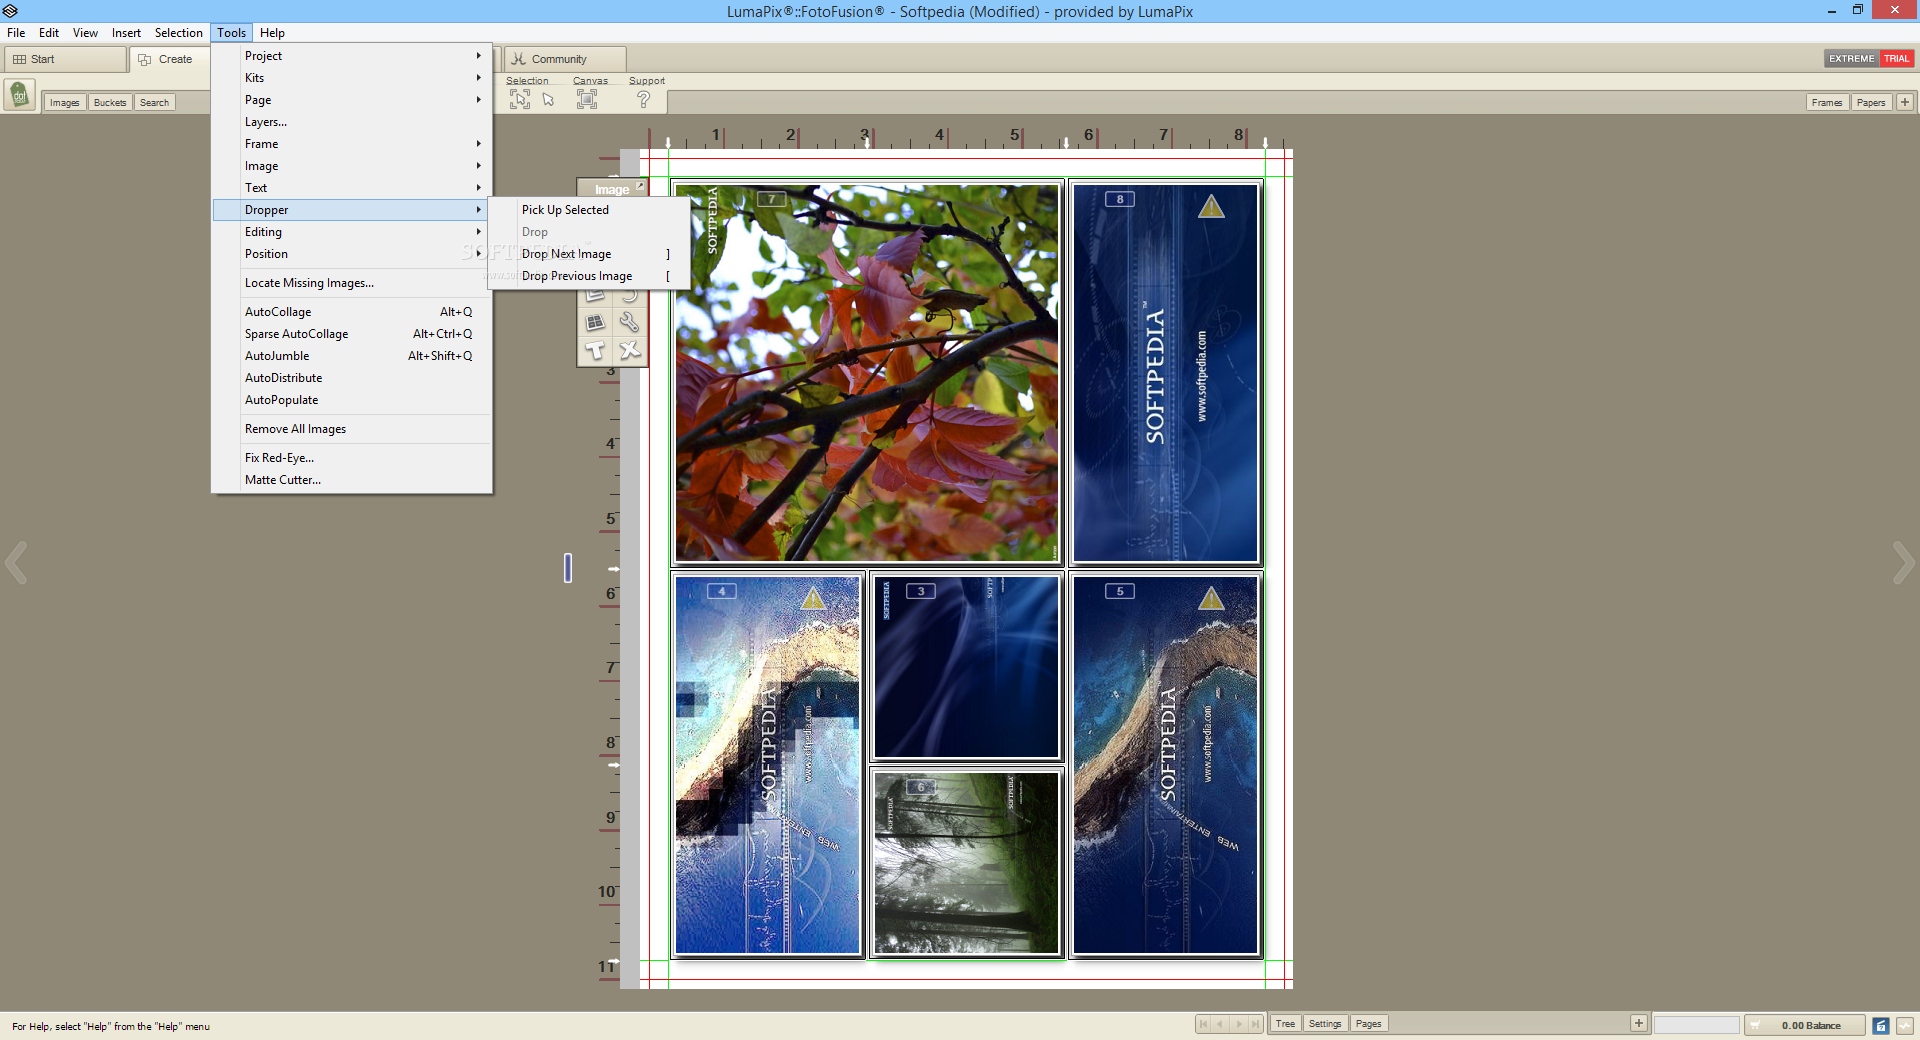The height and width of the screenshot is (1040, 1920).
Task: Click the Settings button in status bar
Action: (x=1324, y=1023)
